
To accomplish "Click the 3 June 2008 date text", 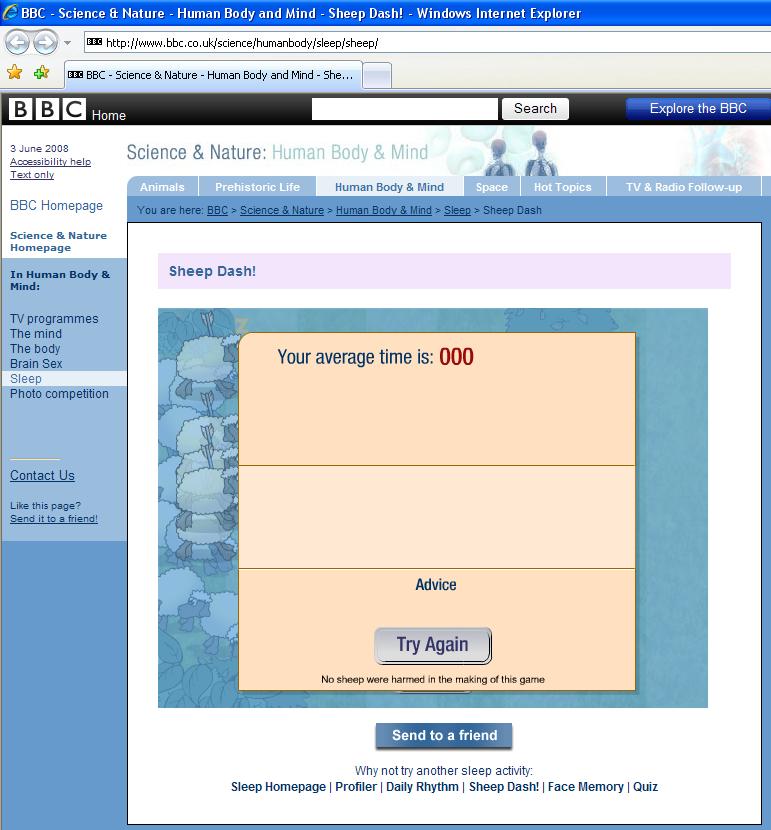I will [x=39, y=148].
